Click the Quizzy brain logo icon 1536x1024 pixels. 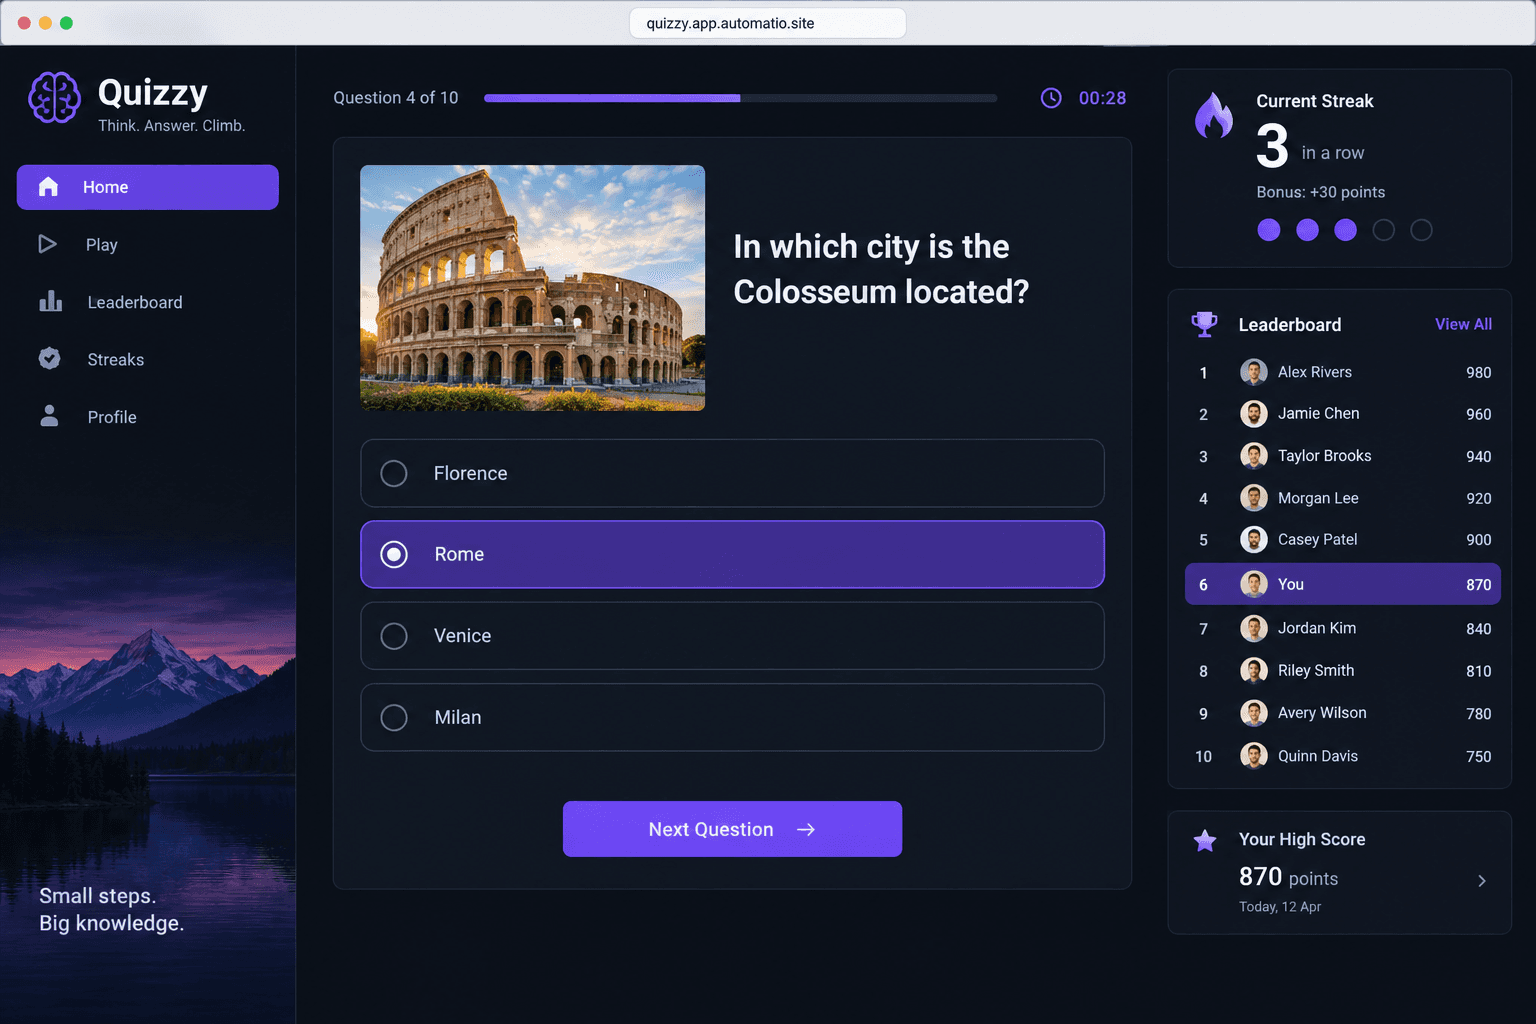point(54,97)
